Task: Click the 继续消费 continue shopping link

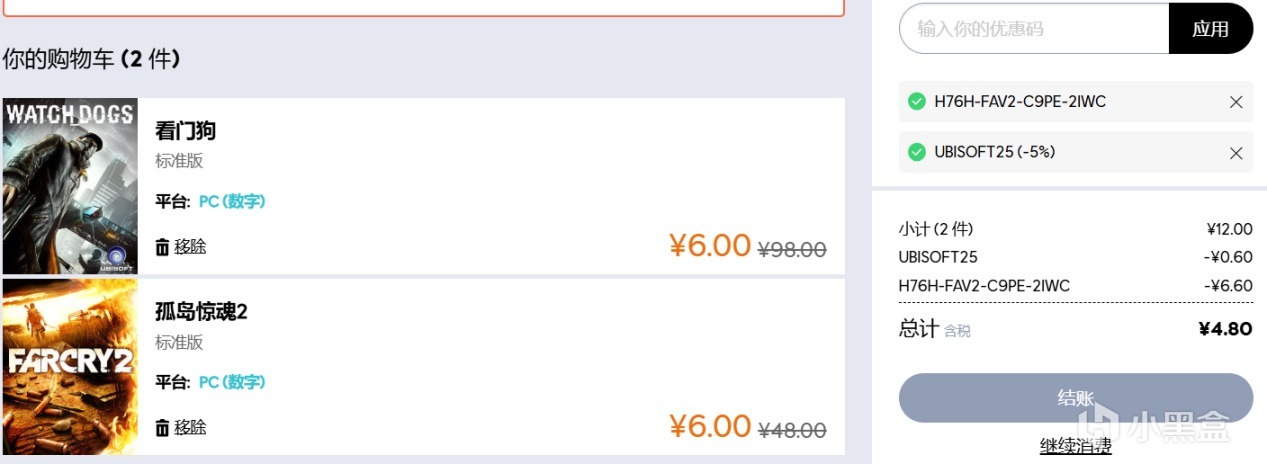Action: click(x=1075, y=447)
